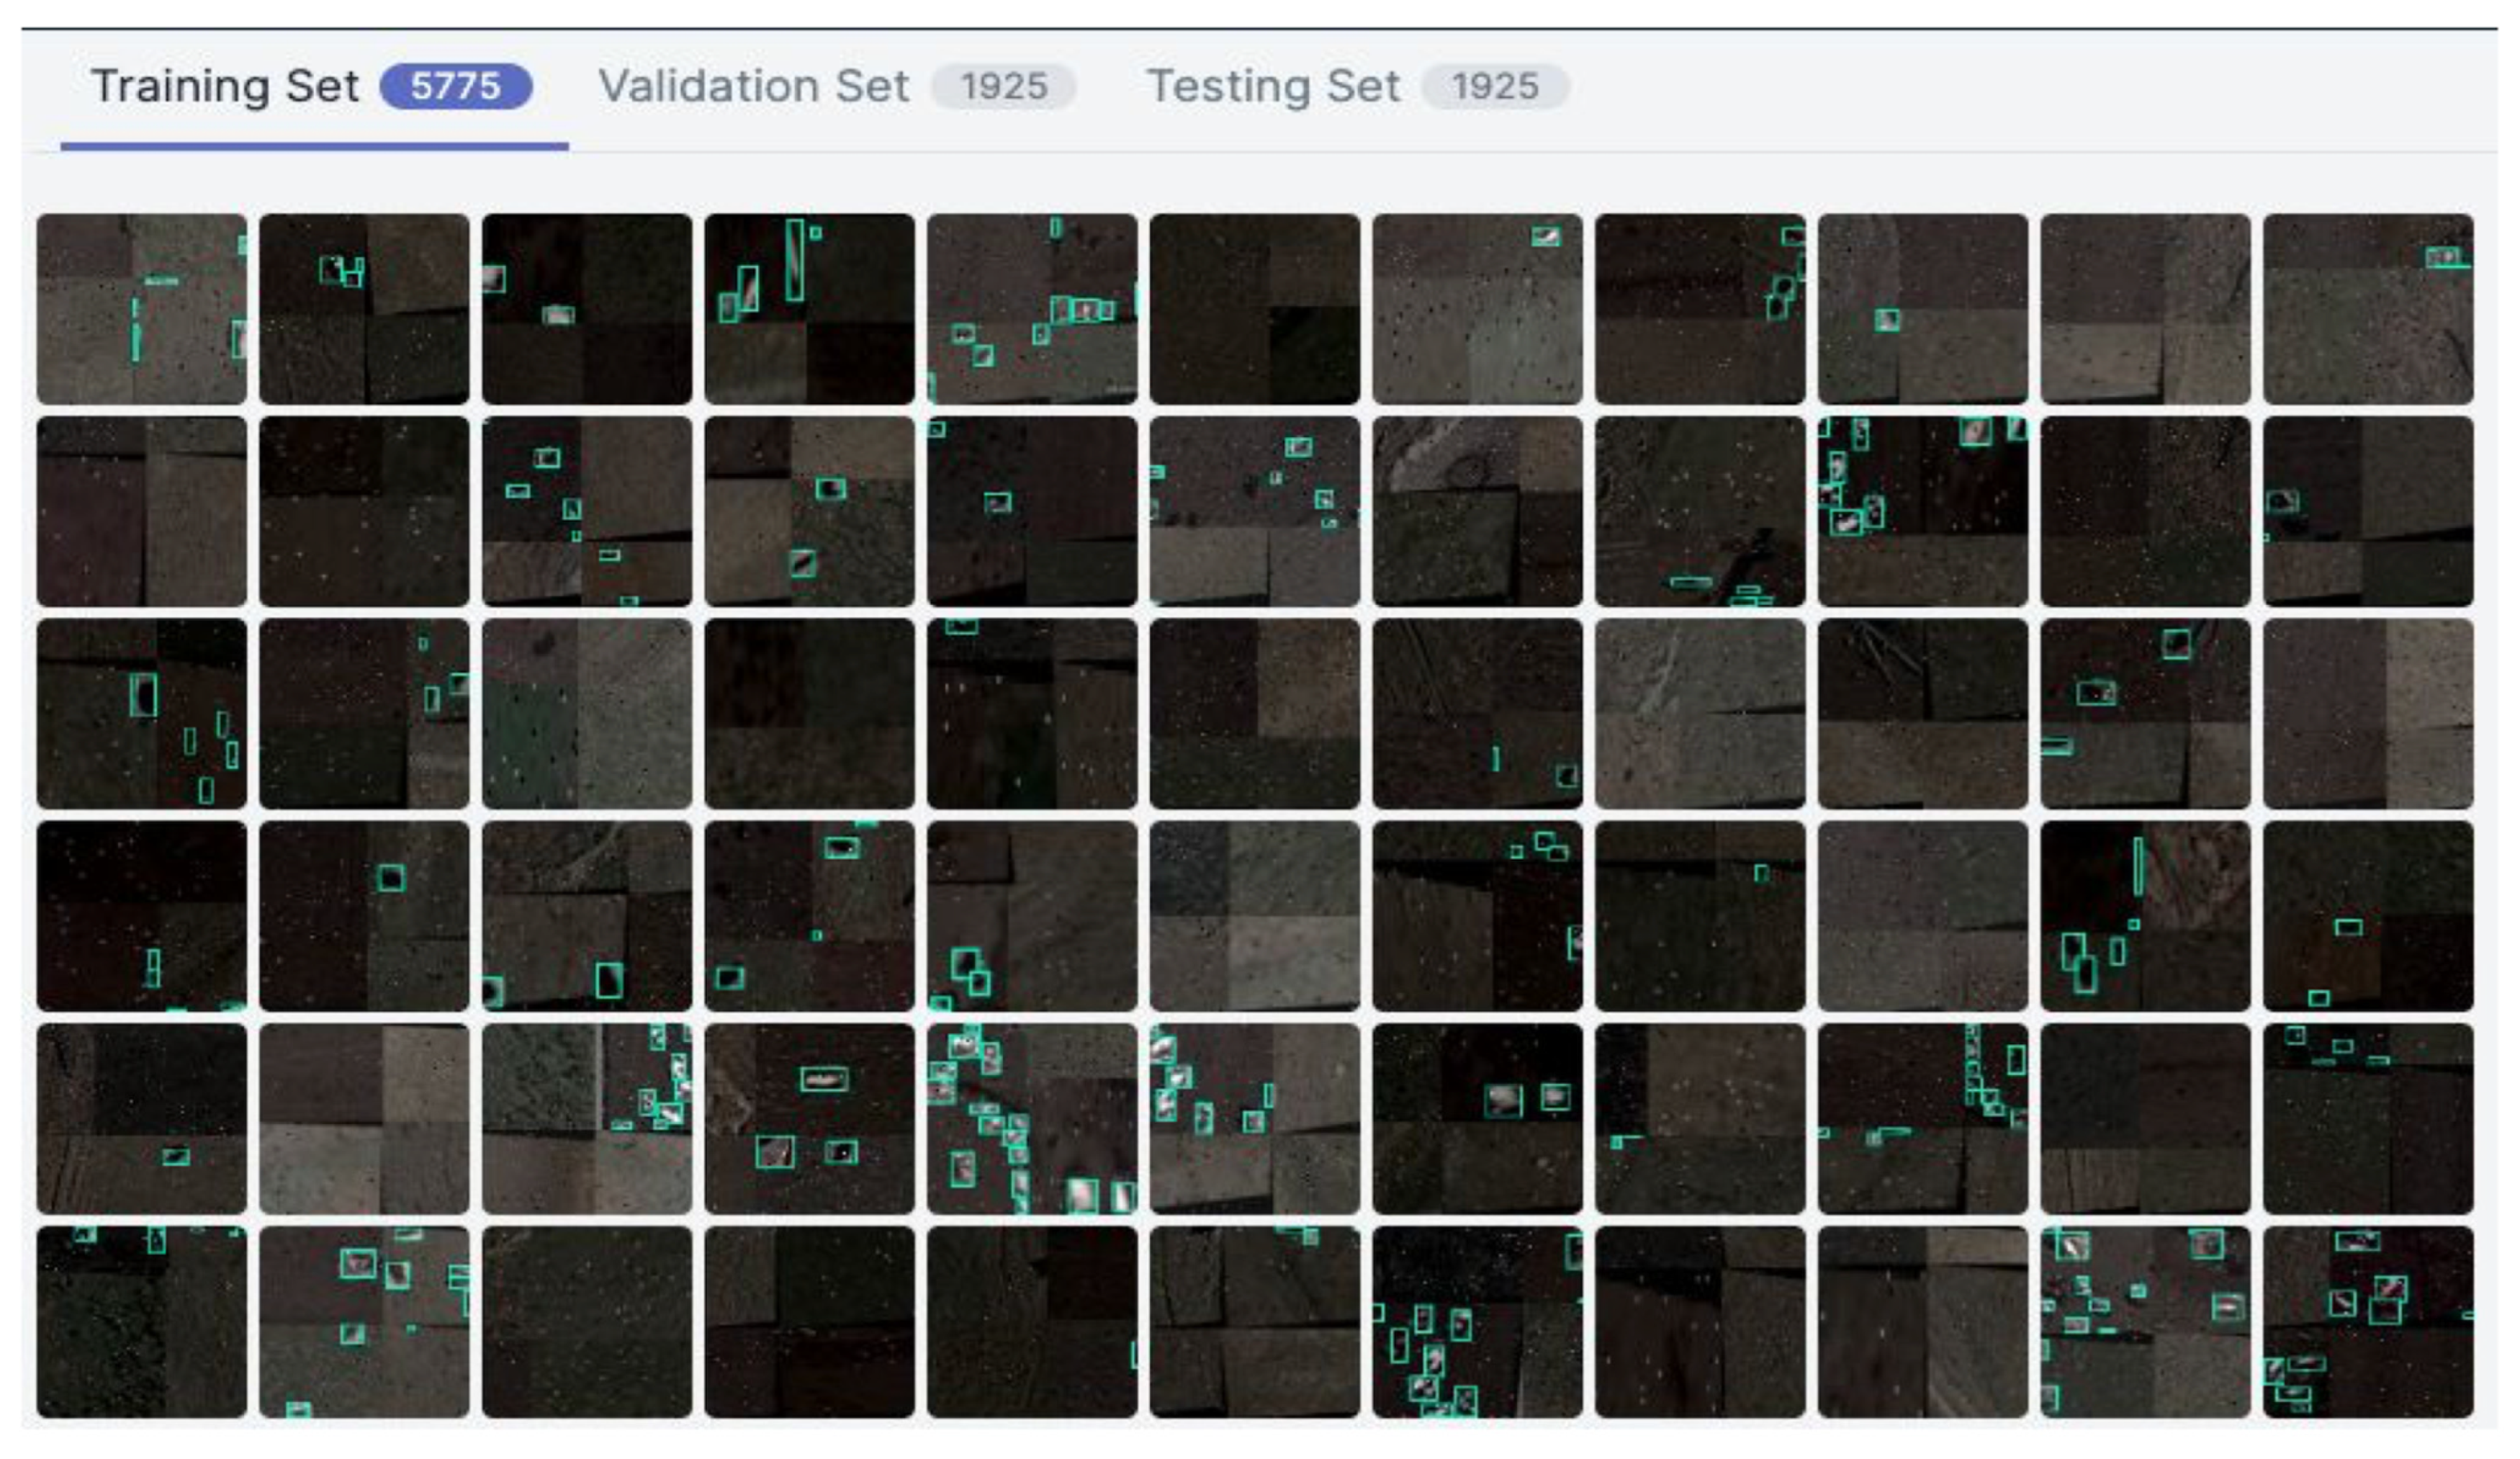Click the 5775 training count badge
The height and width of the screenshot is (1459, 2520).
click(455, 86)
